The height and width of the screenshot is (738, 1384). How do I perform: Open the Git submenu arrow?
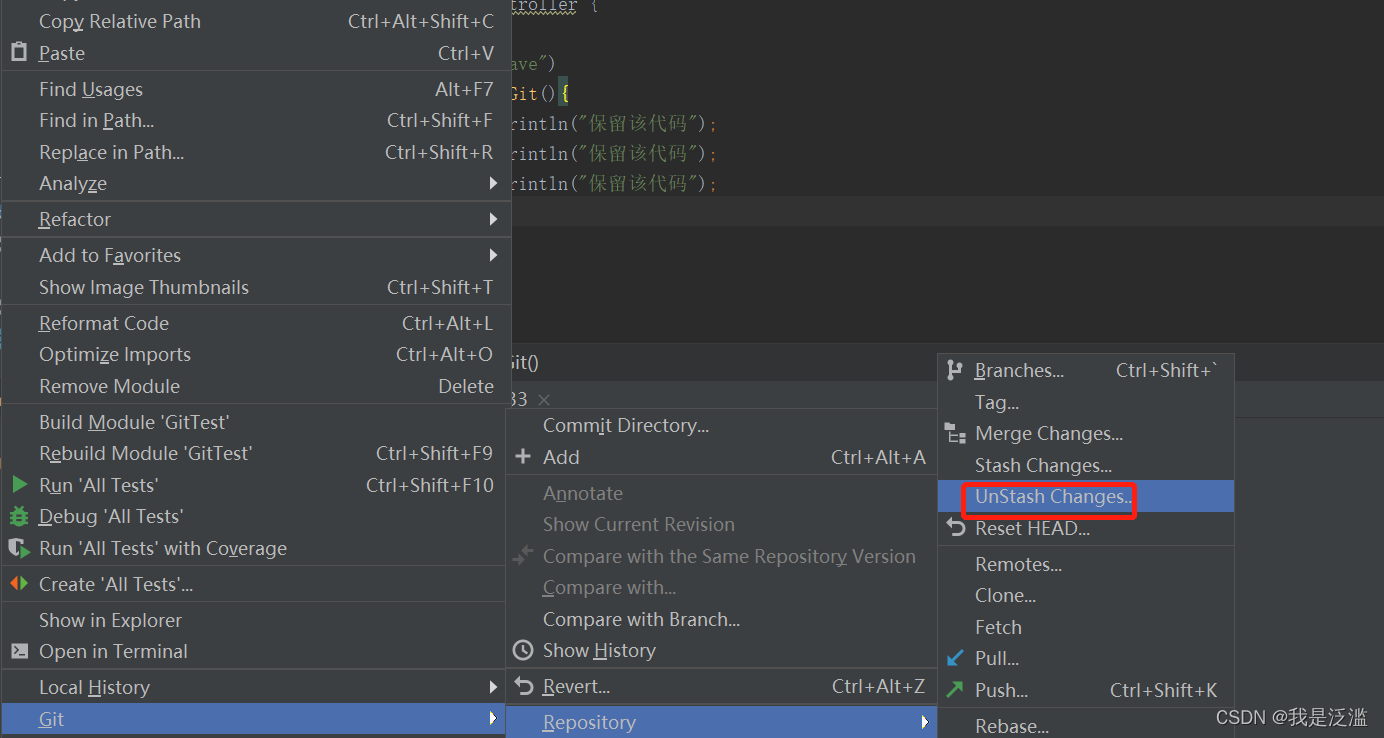pos(493,719)
